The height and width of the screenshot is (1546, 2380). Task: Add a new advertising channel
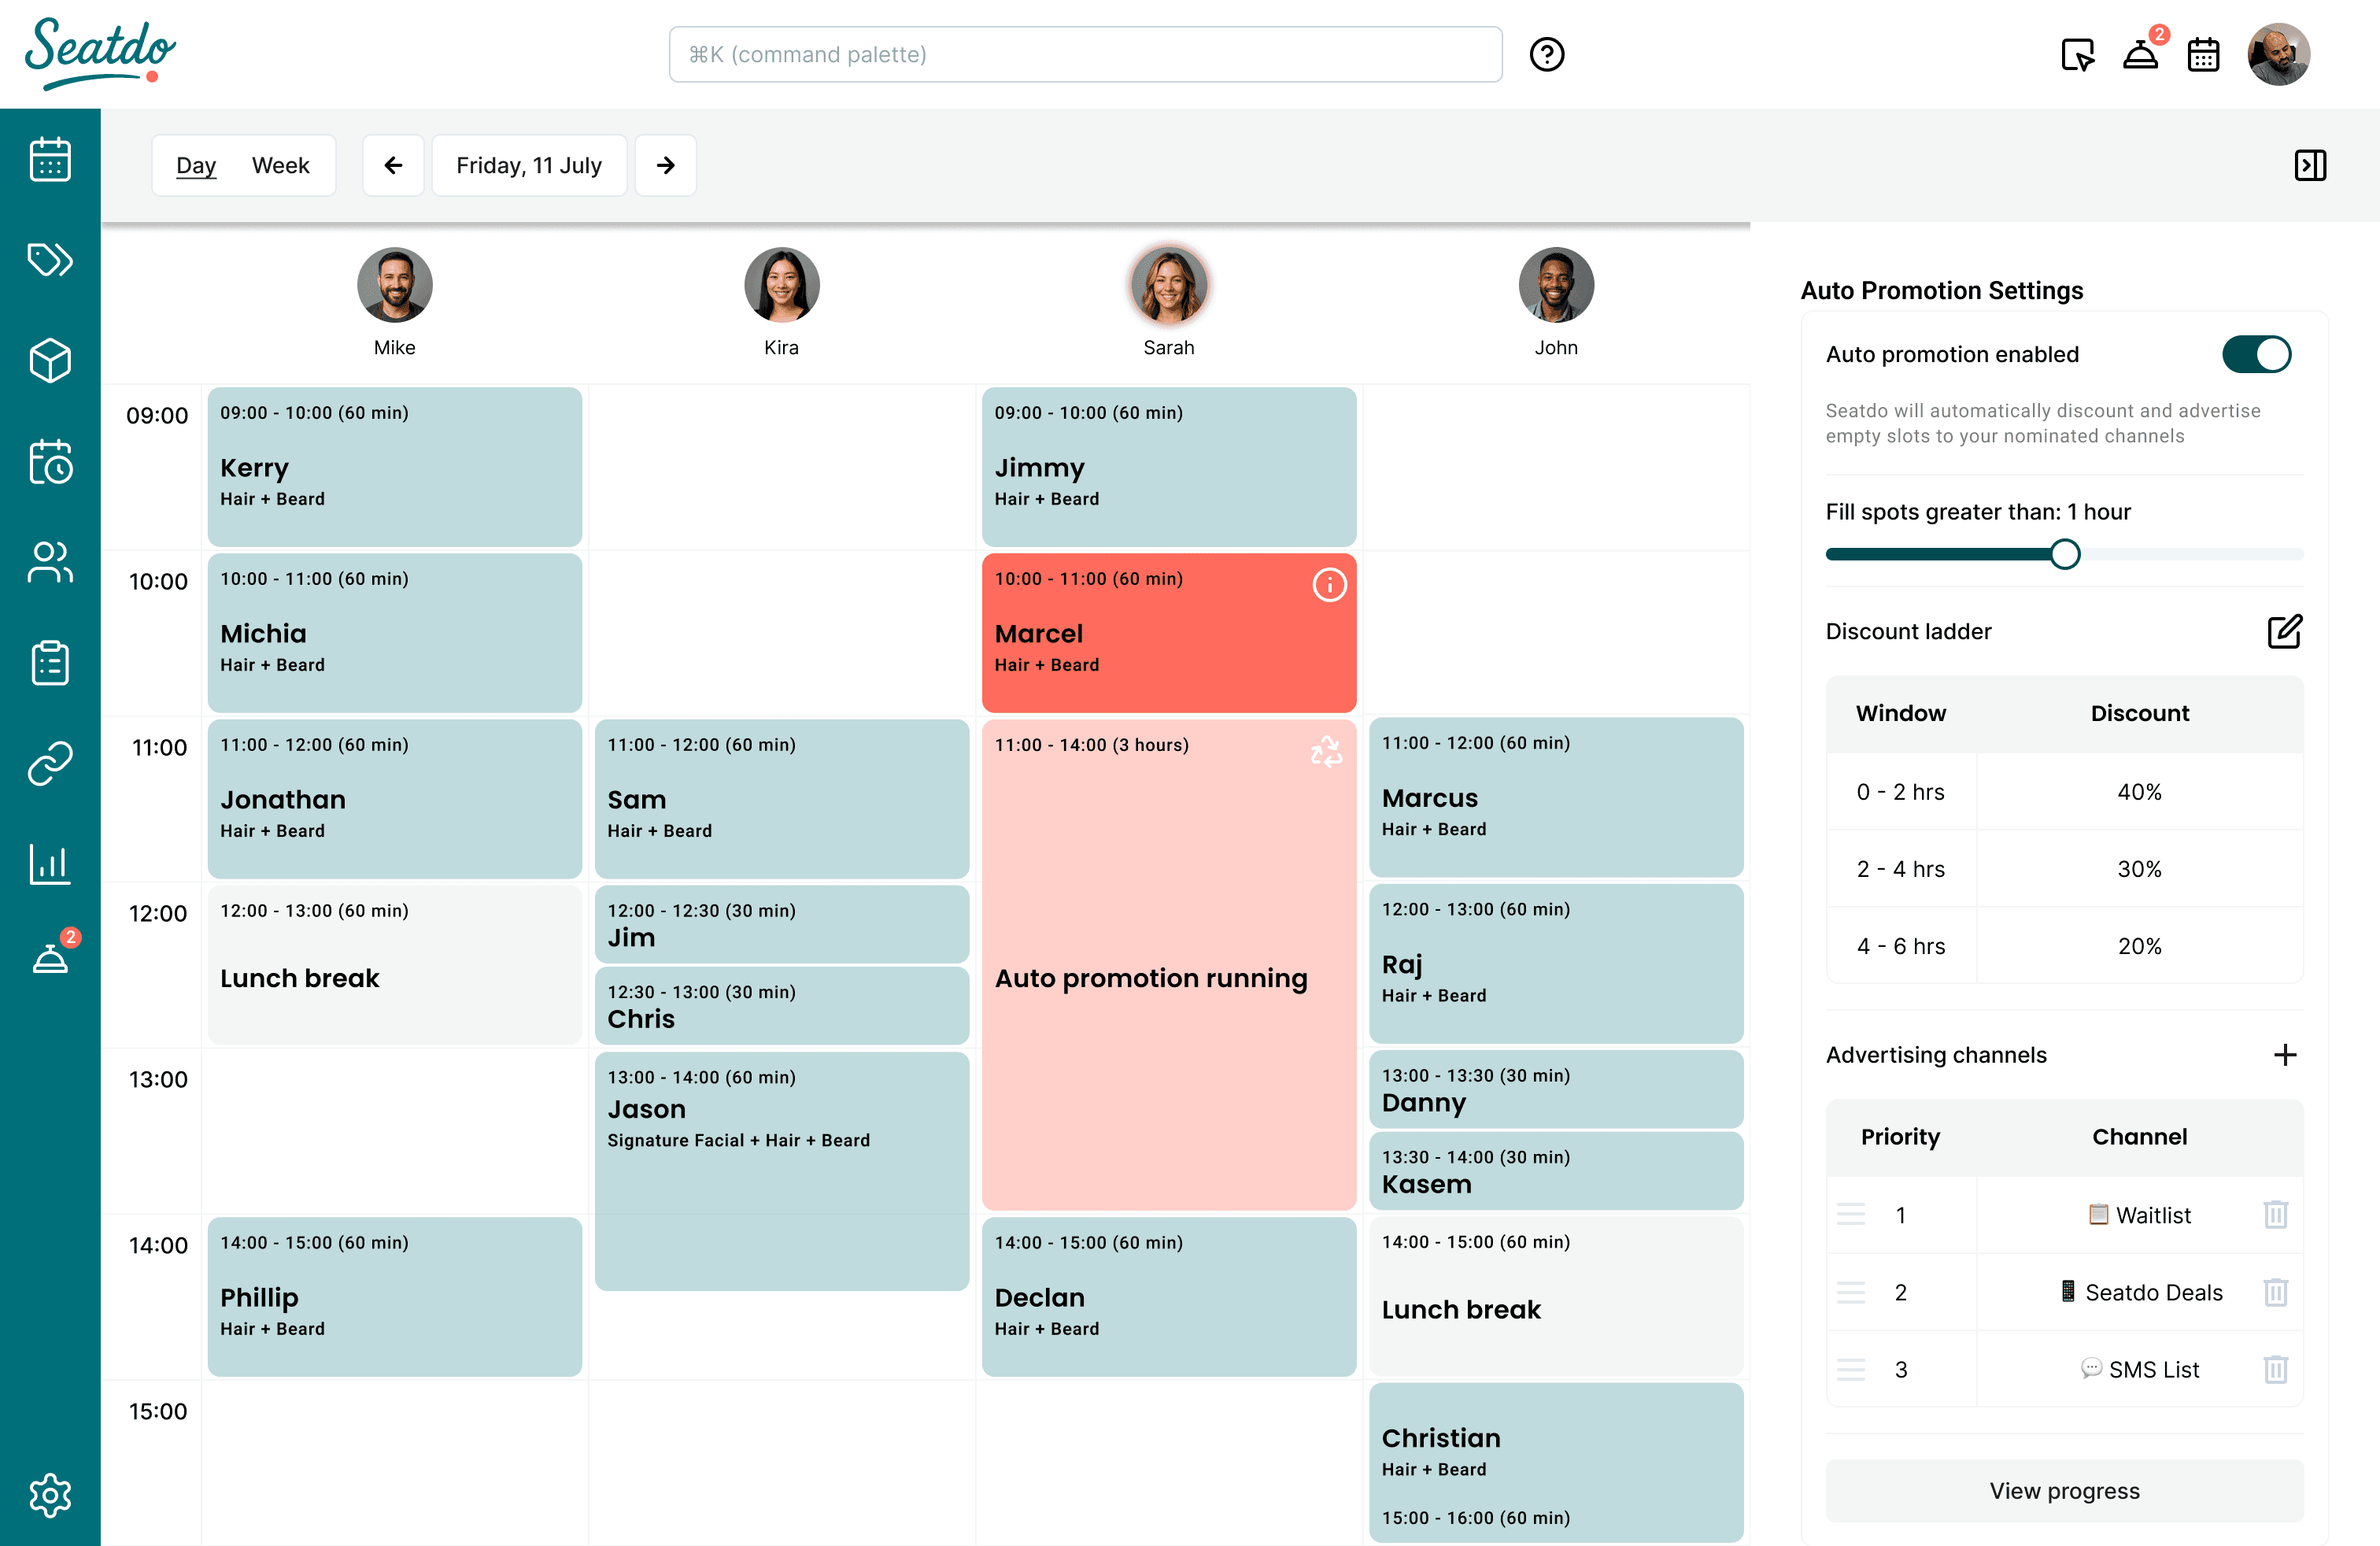coord(2284,1055)
